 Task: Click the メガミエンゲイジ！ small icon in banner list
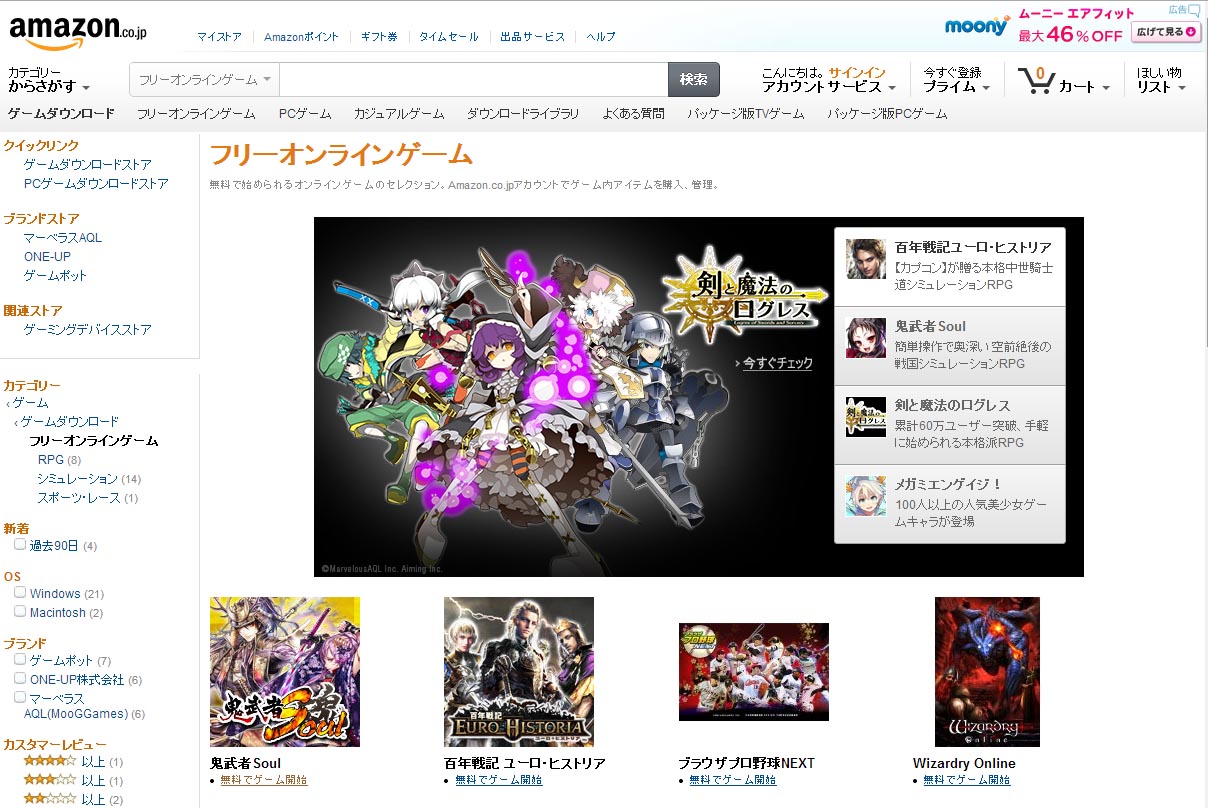865,496
